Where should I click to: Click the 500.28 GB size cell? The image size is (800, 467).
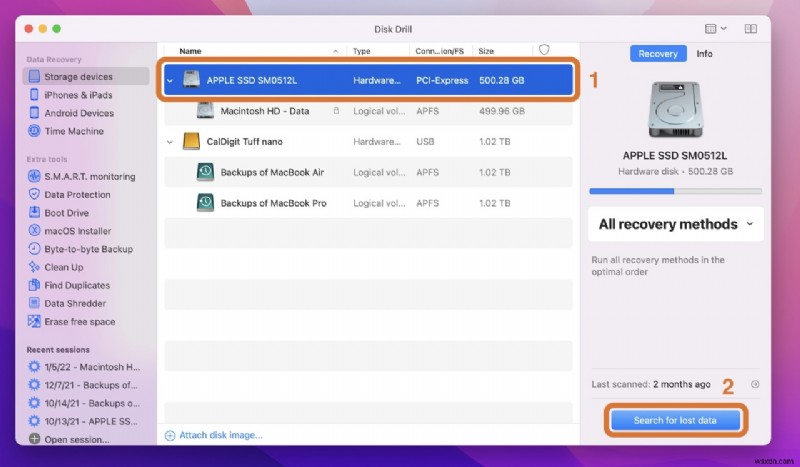click(502, 81)
